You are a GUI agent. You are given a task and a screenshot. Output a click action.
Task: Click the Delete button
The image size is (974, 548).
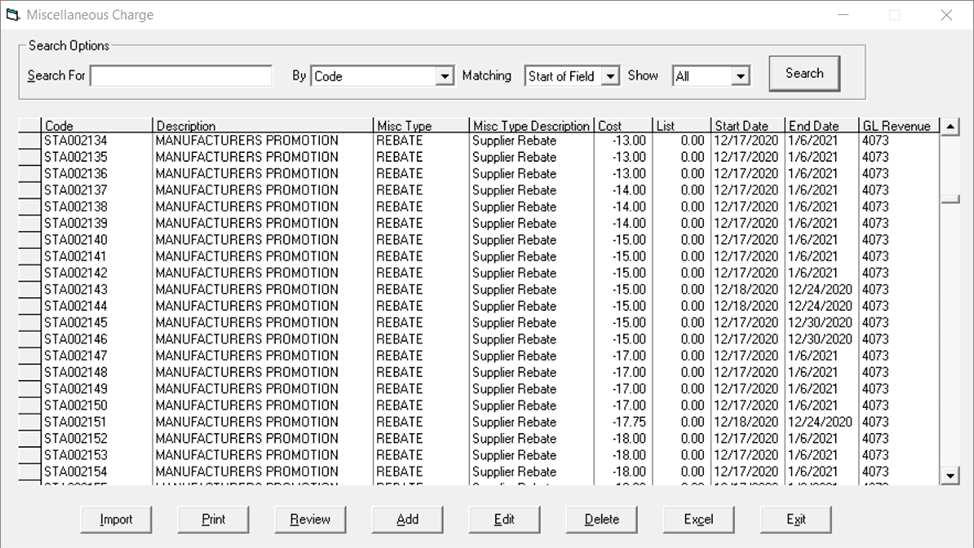pyautogui.click(x=601, y=520)
